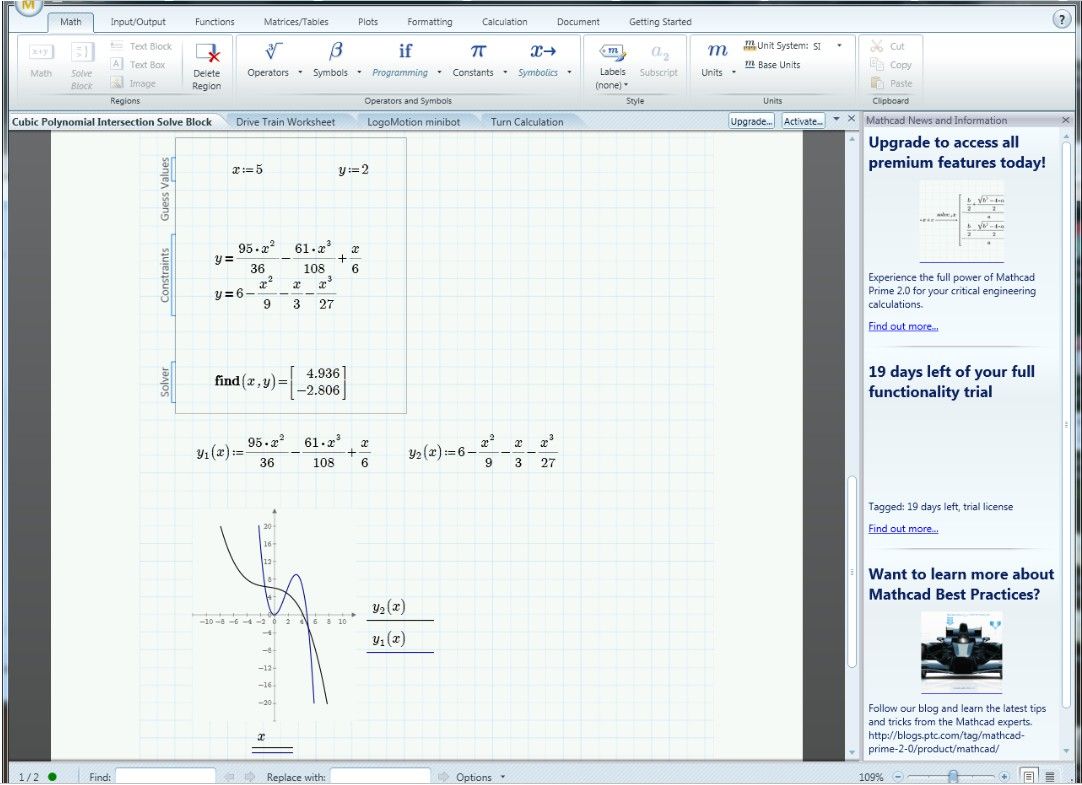Click first 'Find out more...' link
This screenshot has width=1082, height=785.
(x=903, y=326)
